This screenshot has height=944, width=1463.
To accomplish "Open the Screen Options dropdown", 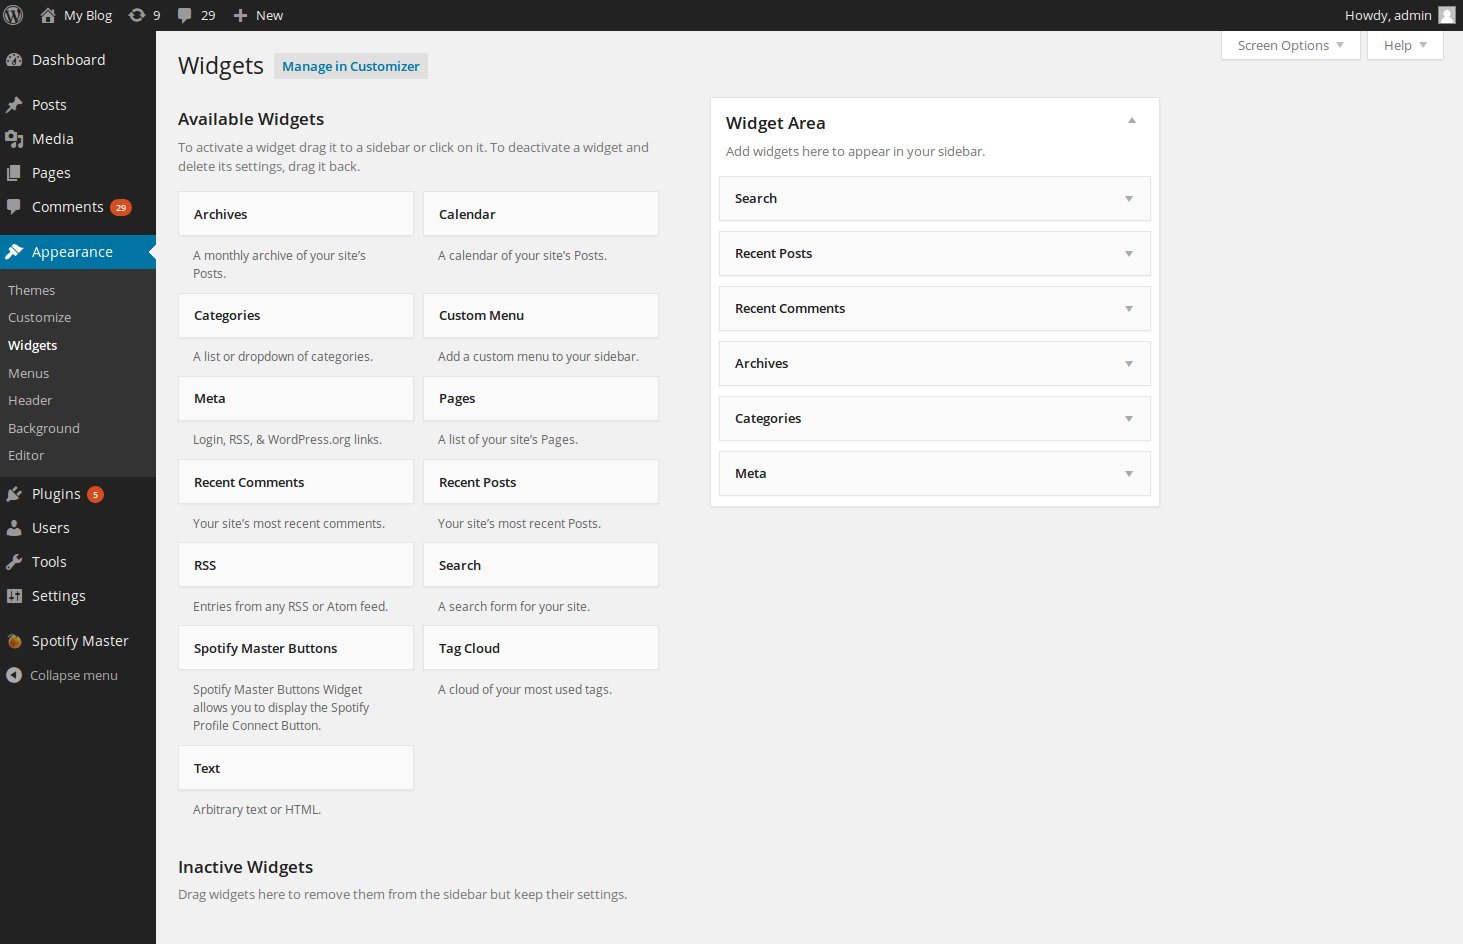I will click(1290, 46).
